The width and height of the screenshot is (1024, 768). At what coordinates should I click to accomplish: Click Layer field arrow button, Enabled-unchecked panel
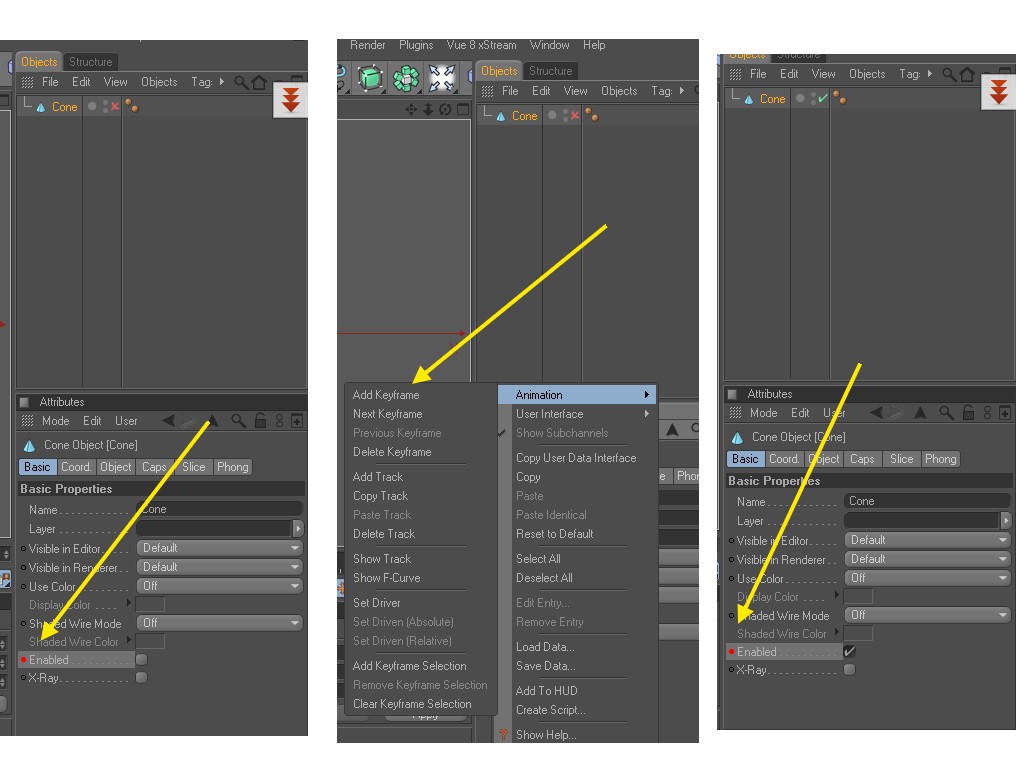tap(298, 528)
